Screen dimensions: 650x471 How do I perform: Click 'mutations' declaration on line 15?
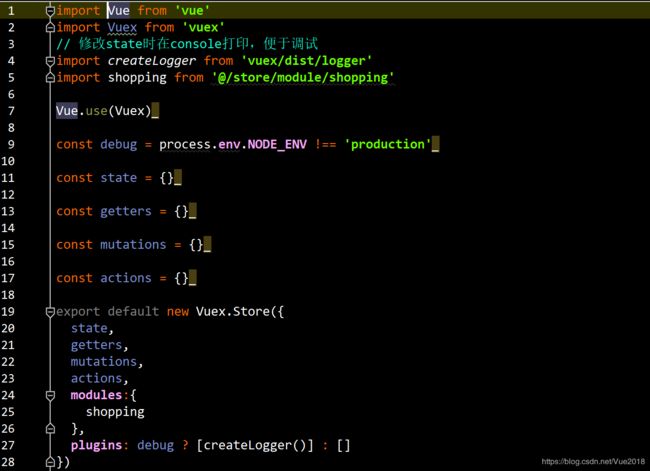133,245
